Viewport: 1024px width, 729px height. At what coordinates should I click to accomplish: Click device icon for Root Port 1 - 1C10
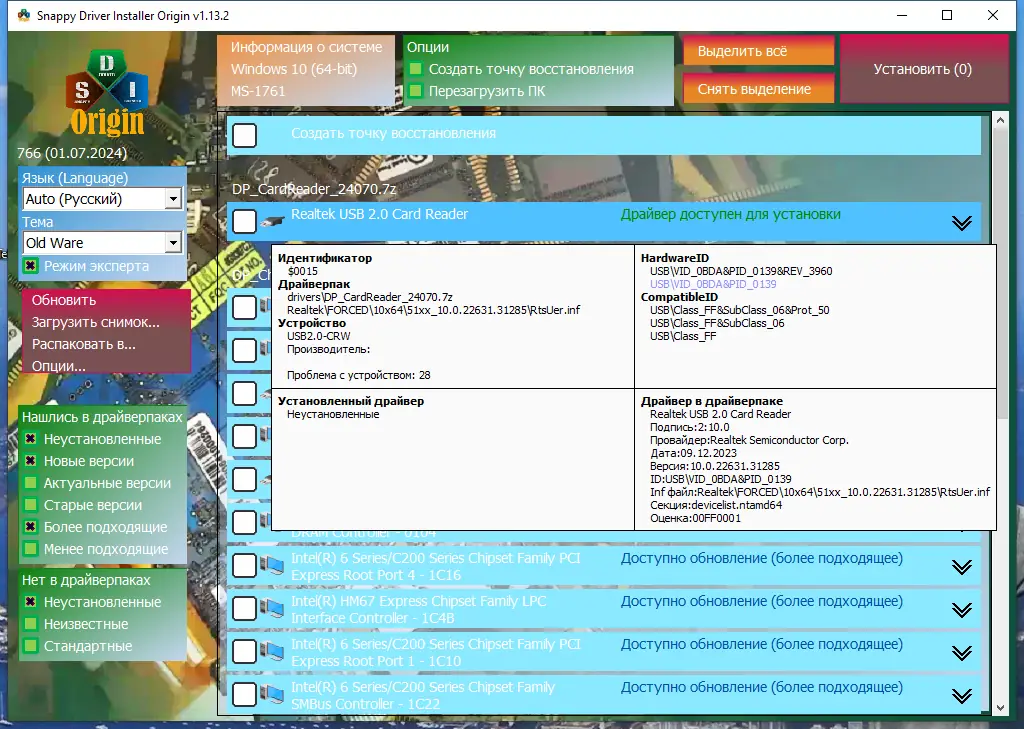[272, 652]
